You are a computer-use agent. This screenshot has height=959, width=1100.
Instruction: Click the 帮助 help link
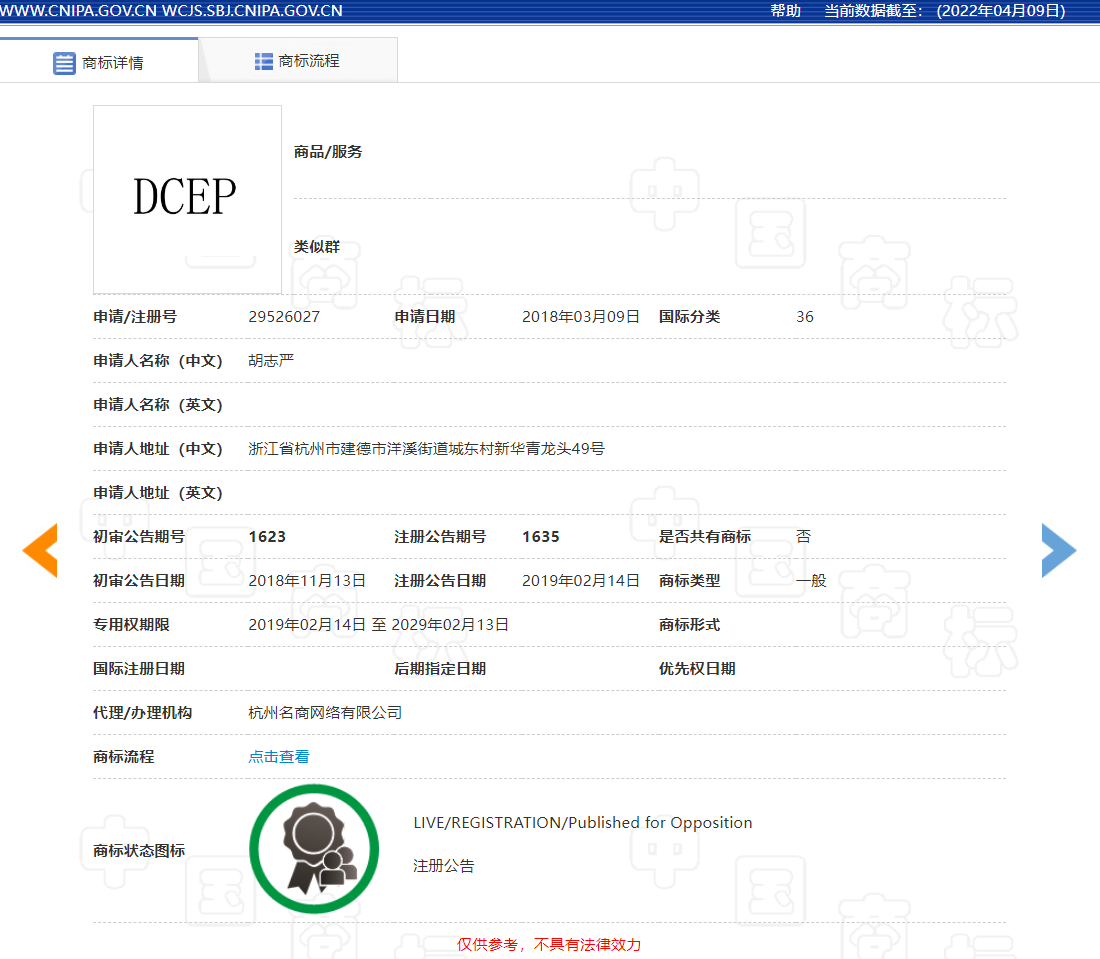(x=785, y=11)
